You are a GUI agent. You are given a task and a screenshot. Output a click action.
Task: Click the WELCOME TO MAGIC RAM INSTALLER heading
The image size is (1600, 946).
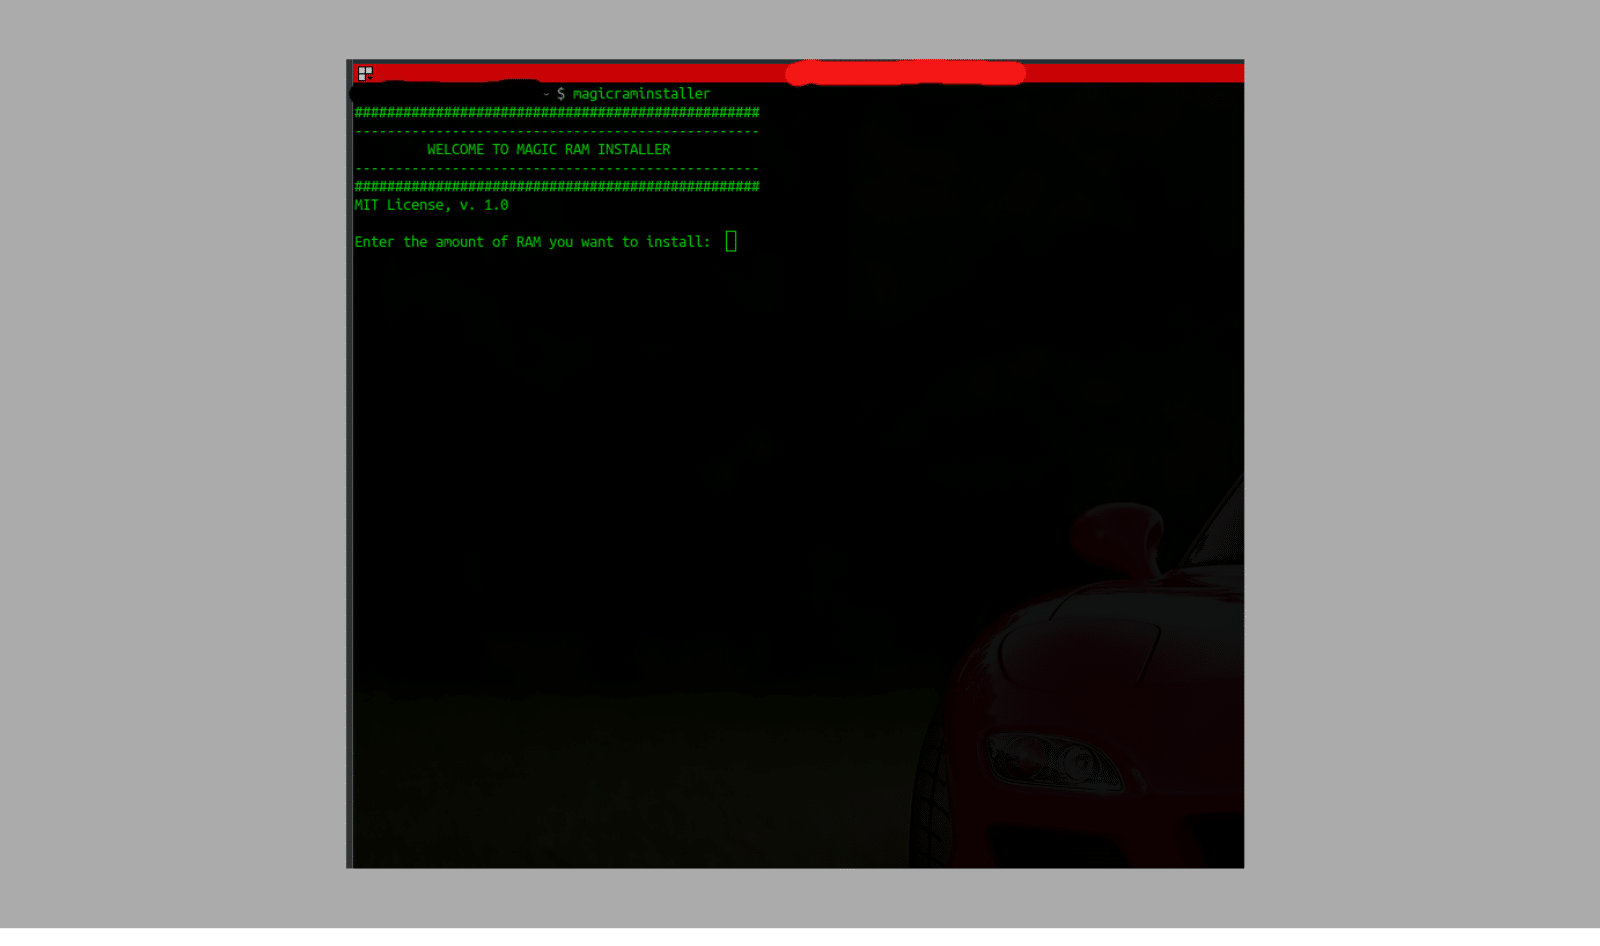549,149
